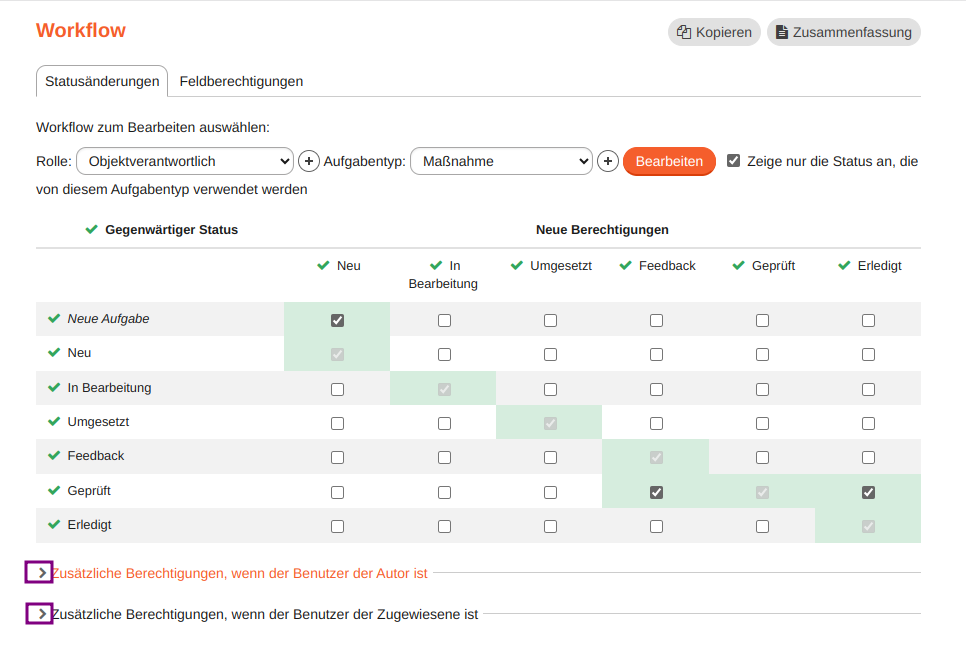The width and height of the screenshot is (966, 650).
Task: Expand the Zugewiesene additional permissions section
Action: (x=38, y=613)
